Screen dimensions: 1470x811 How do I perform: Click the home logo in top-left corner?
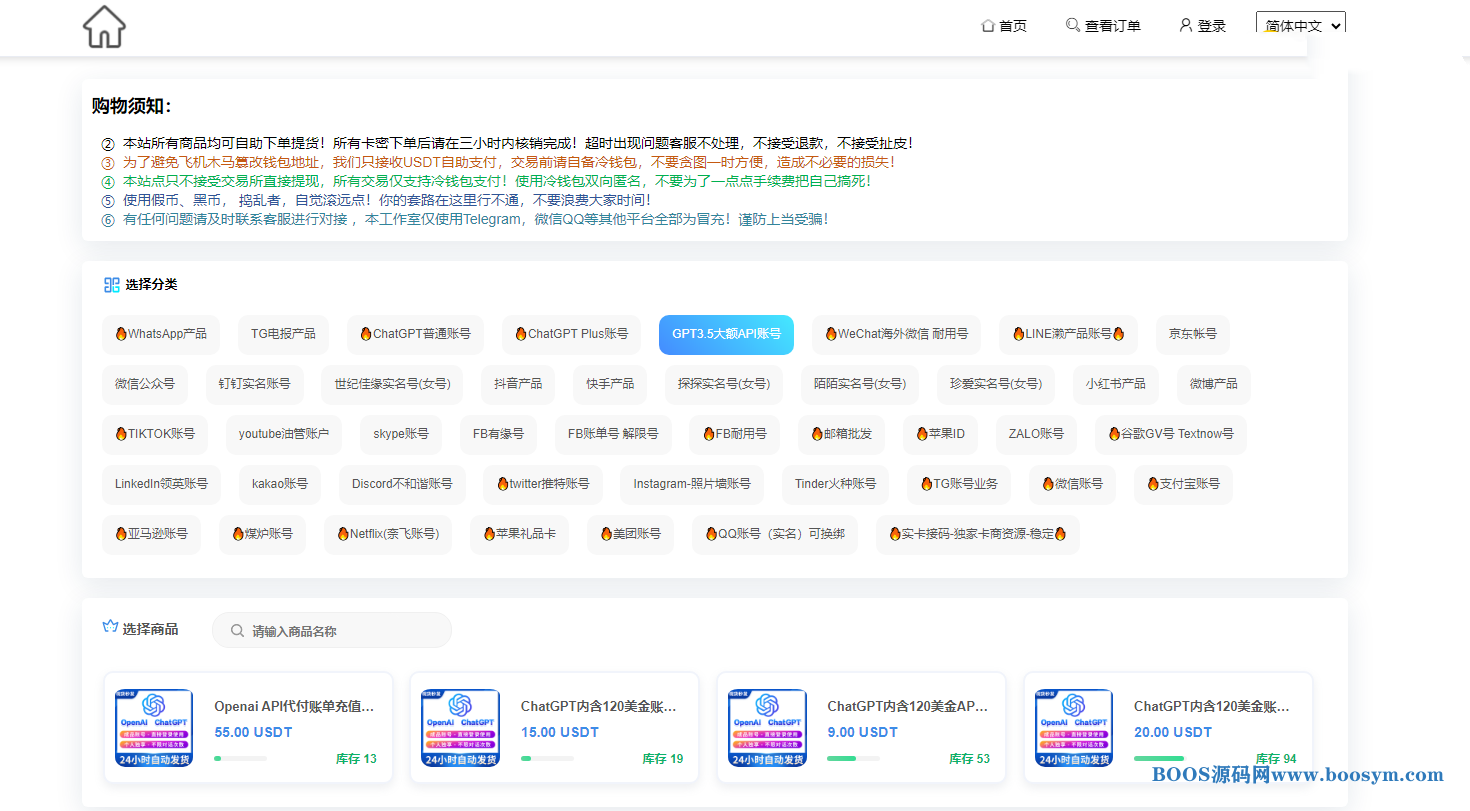(x=103, y=27)
